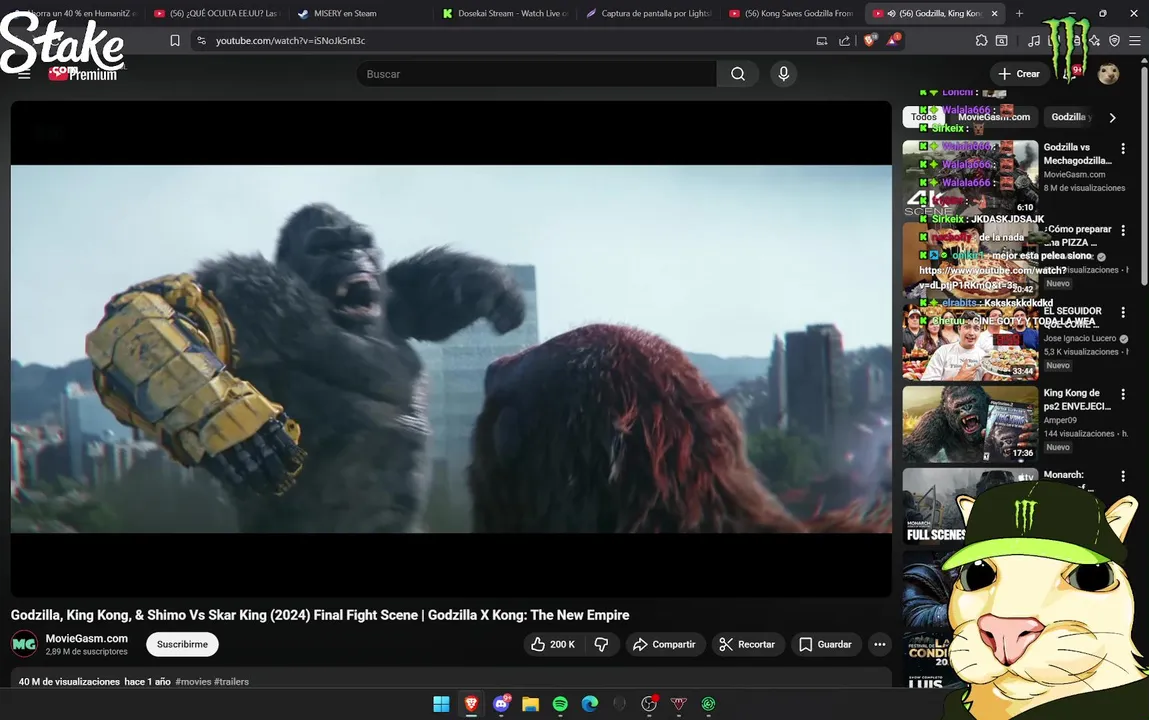Click the Recortar clip button

747,645
